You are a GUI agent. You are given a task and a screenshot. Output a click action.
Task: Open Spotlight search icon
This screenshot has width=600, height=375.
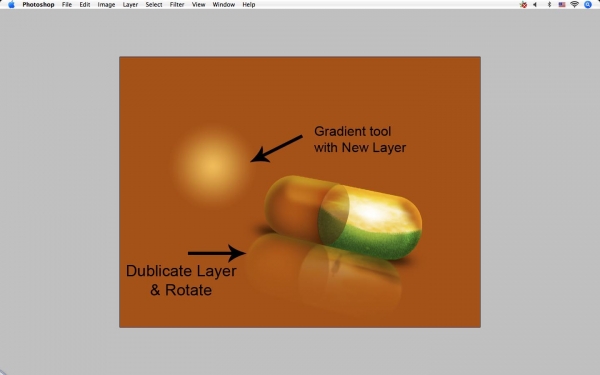click(588, 5)
